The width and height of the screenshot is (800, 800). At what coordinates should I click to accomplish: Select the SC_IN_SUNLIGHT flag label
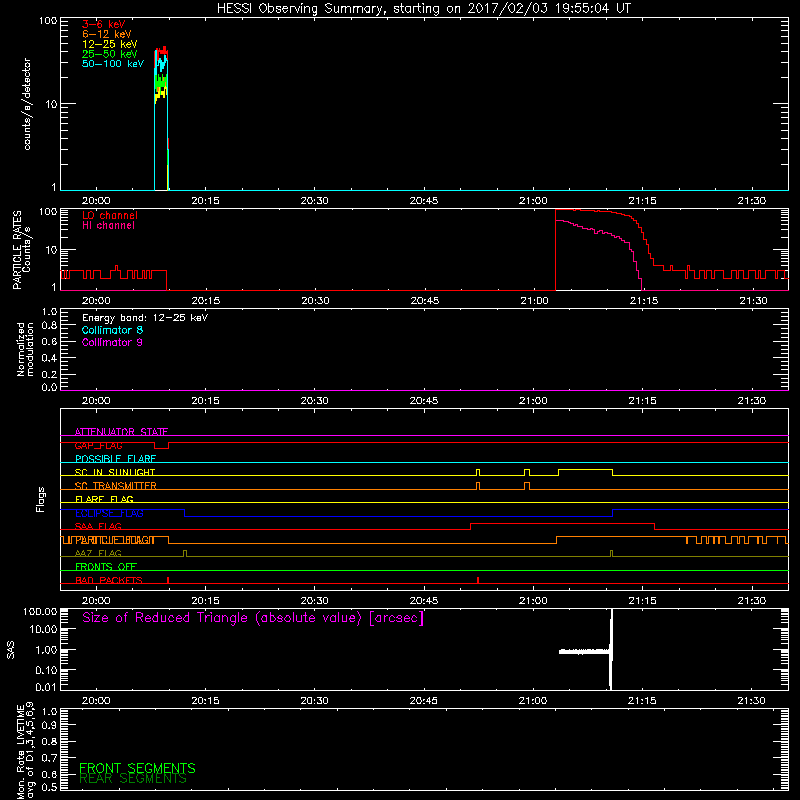[115, 472]
